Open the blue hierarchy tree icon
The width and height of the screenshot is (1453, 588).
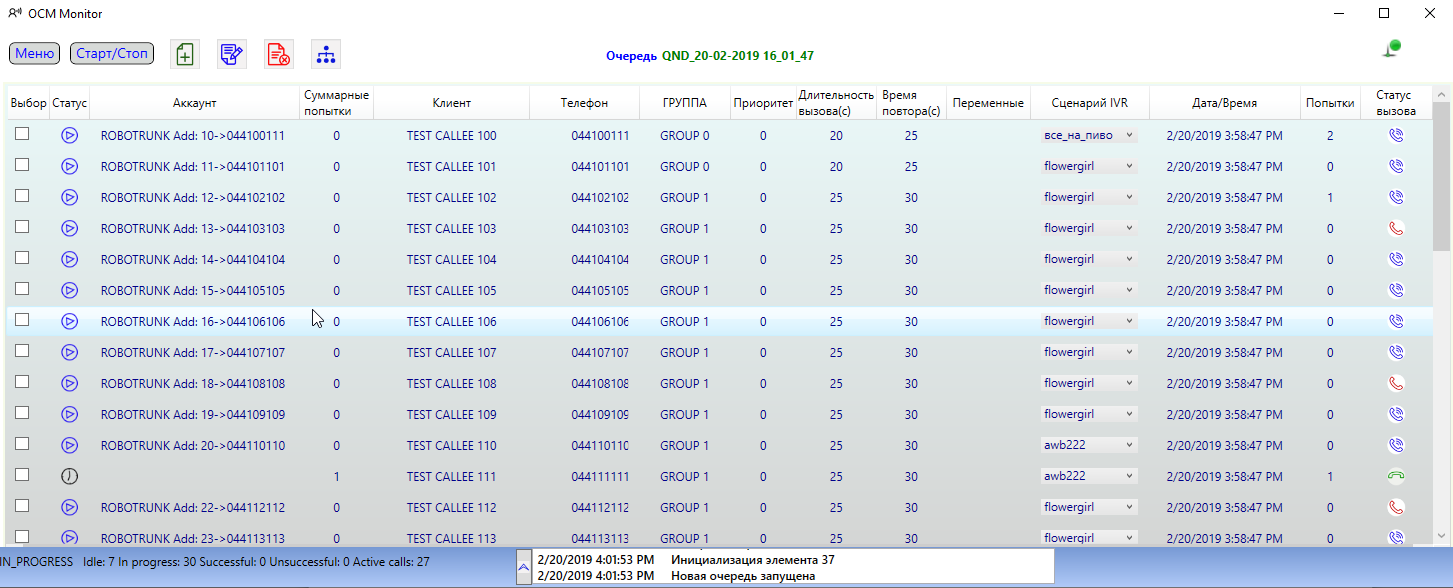pyautogui.click(x=325, y=54)
